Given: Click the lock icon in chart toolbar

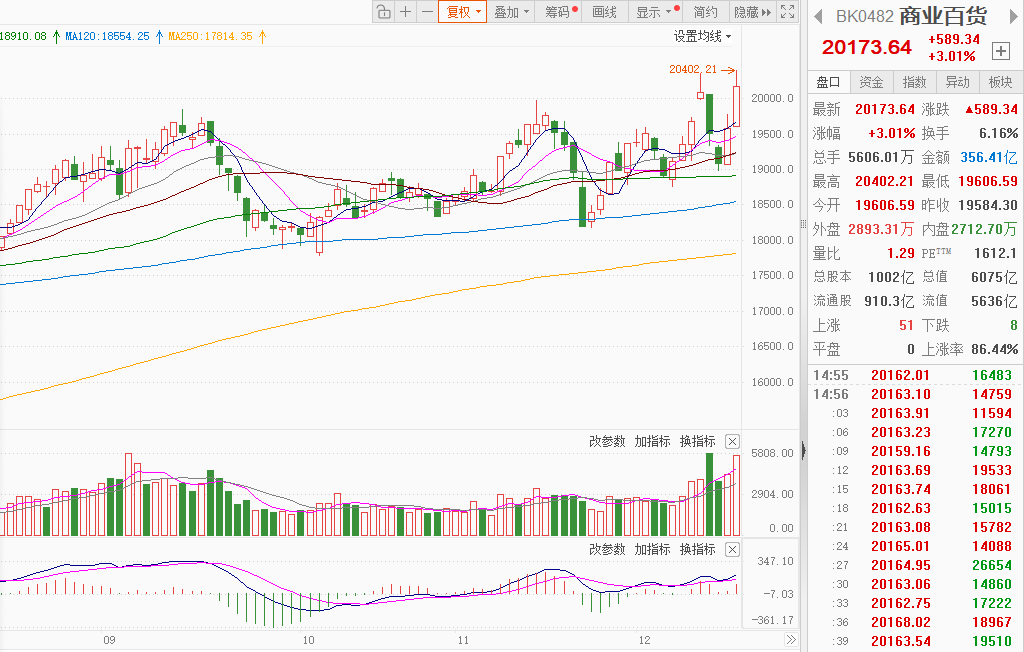Looking at the screenshot, I should (x=383, y=12).
